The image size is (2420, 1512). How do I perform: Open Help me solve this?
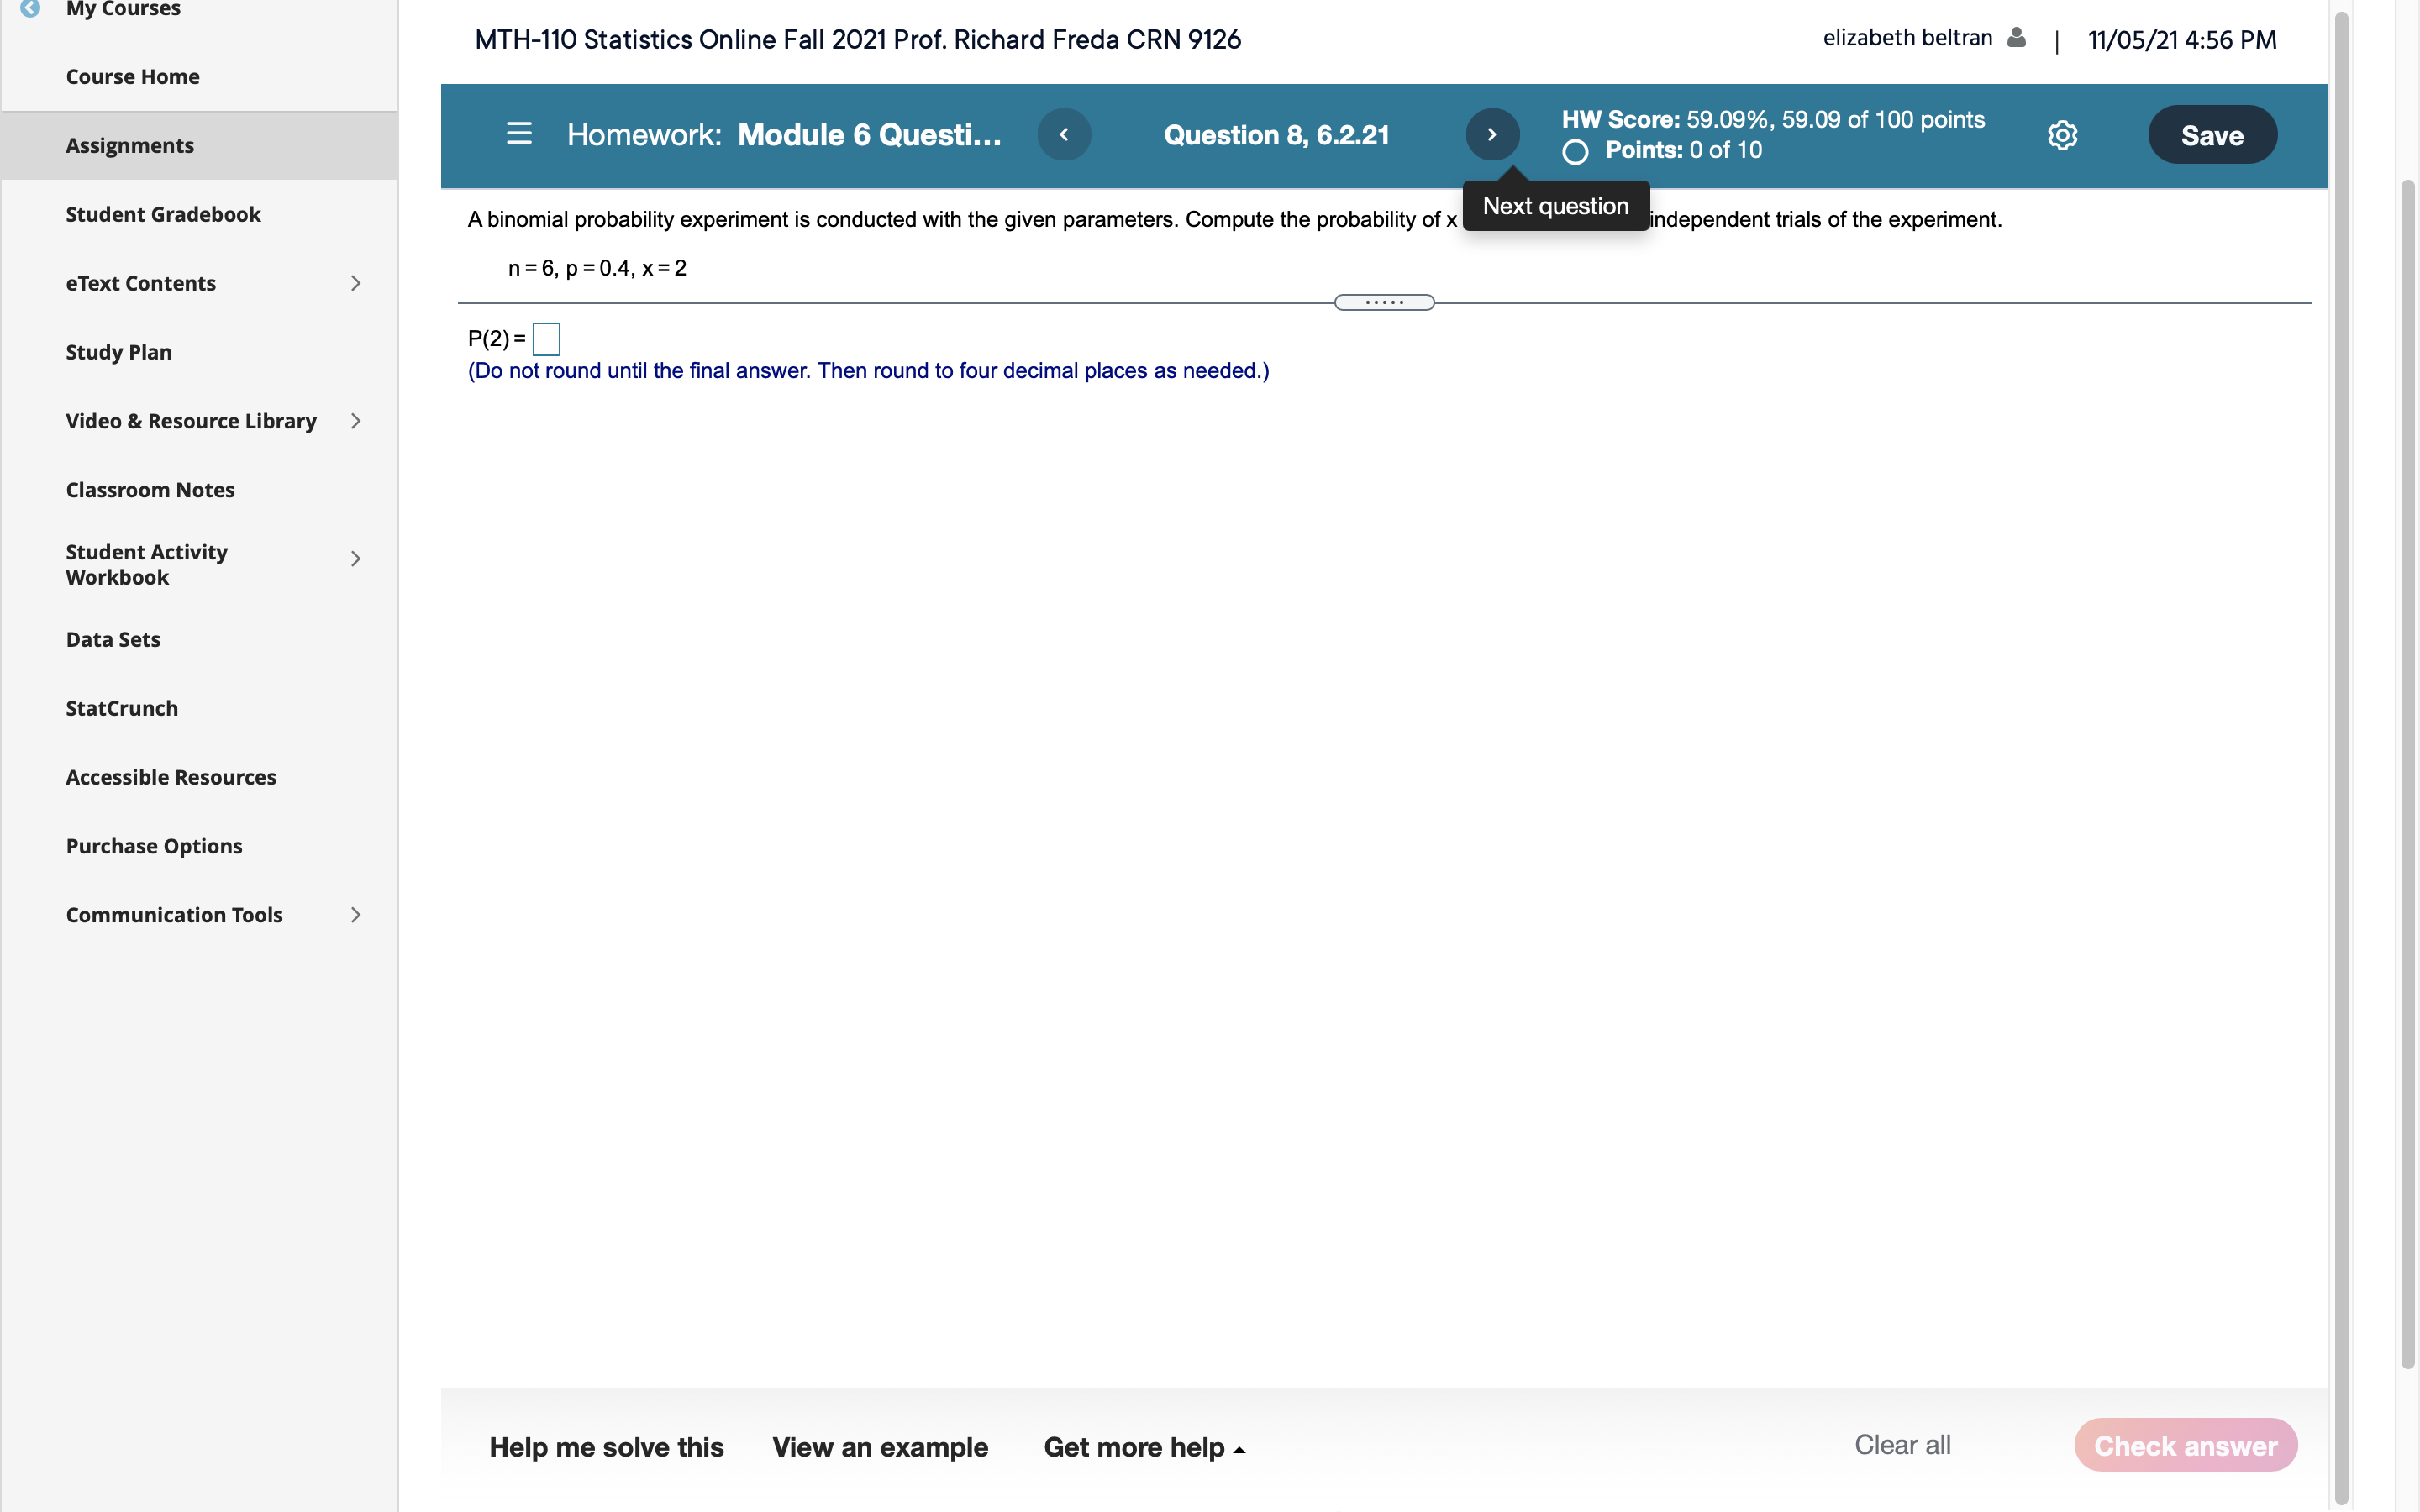tap(606, 1447)
